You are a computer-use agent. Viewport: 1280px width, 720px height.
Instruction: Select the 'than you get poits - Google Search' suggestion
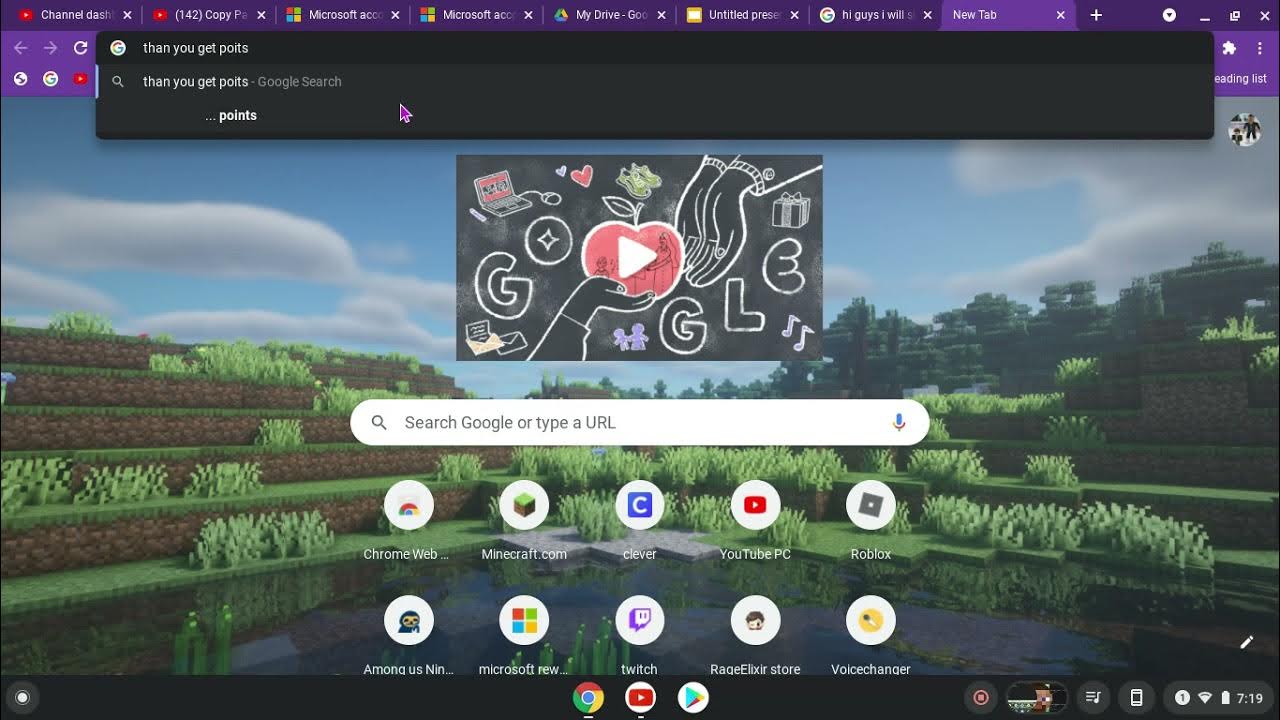coord(655,82)
